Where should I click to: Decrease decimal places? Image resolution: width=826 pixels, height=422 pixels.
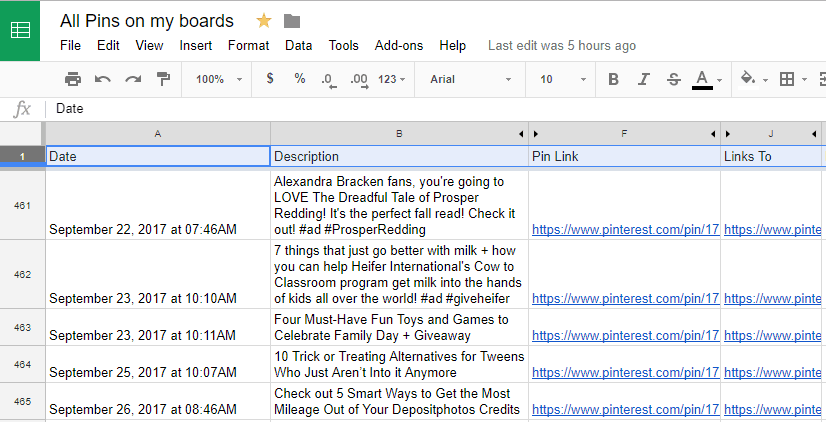click(x=329, y=80)
